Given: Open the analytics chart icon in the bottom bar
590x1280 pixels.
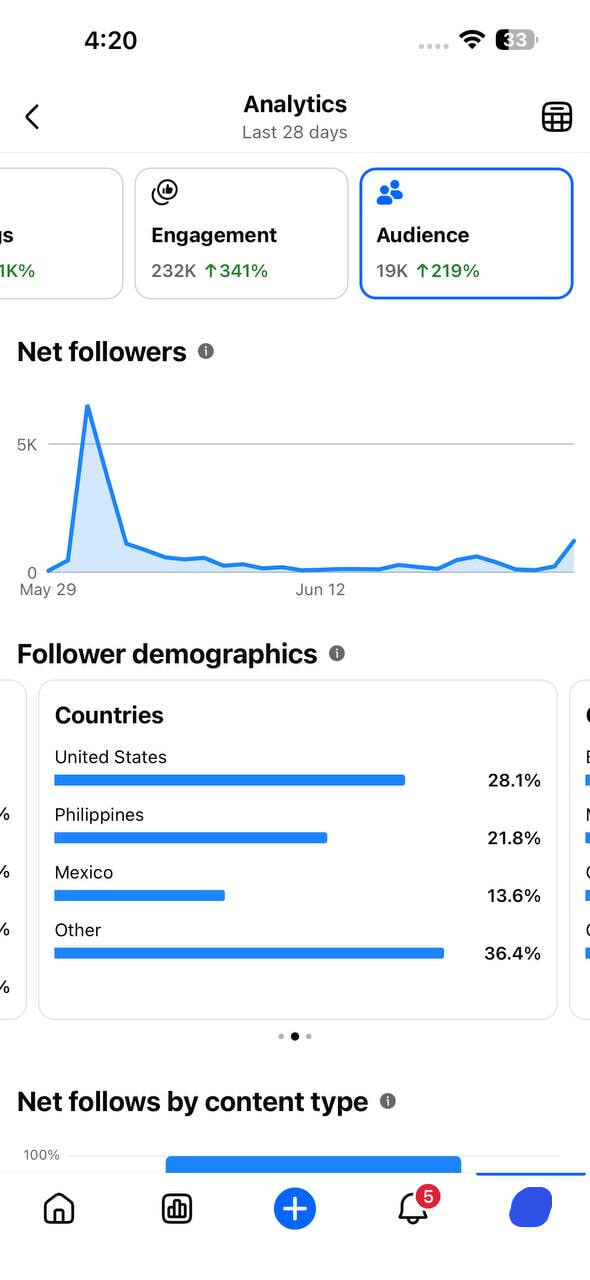Looking at the screenshot, I should (x=177, y=1209).
